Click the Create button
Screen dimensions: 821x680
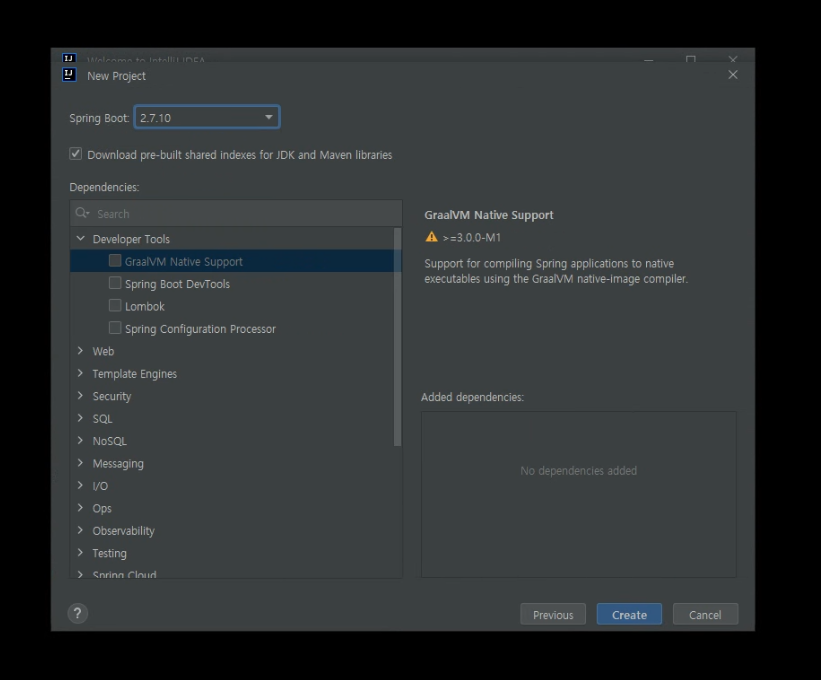[x=629, y=615]
